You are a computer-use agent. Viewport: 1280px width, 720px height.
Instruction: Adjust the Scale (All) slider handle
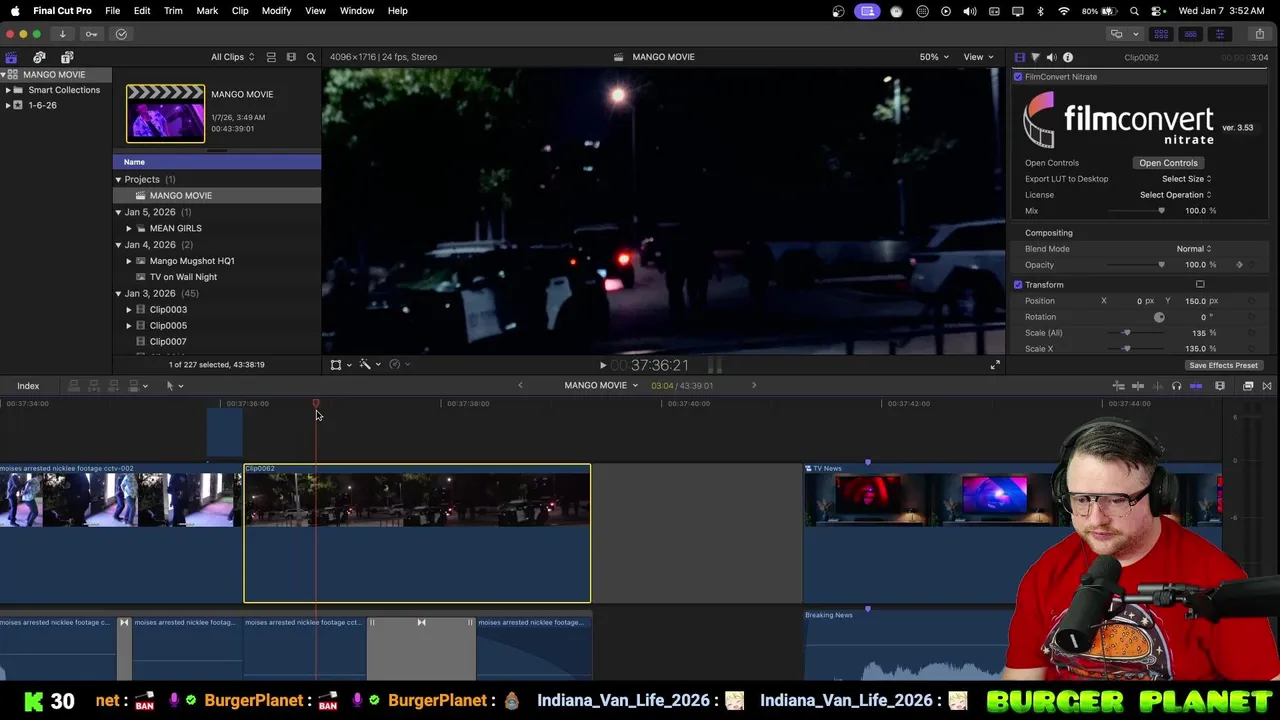tap(1127, 333)
